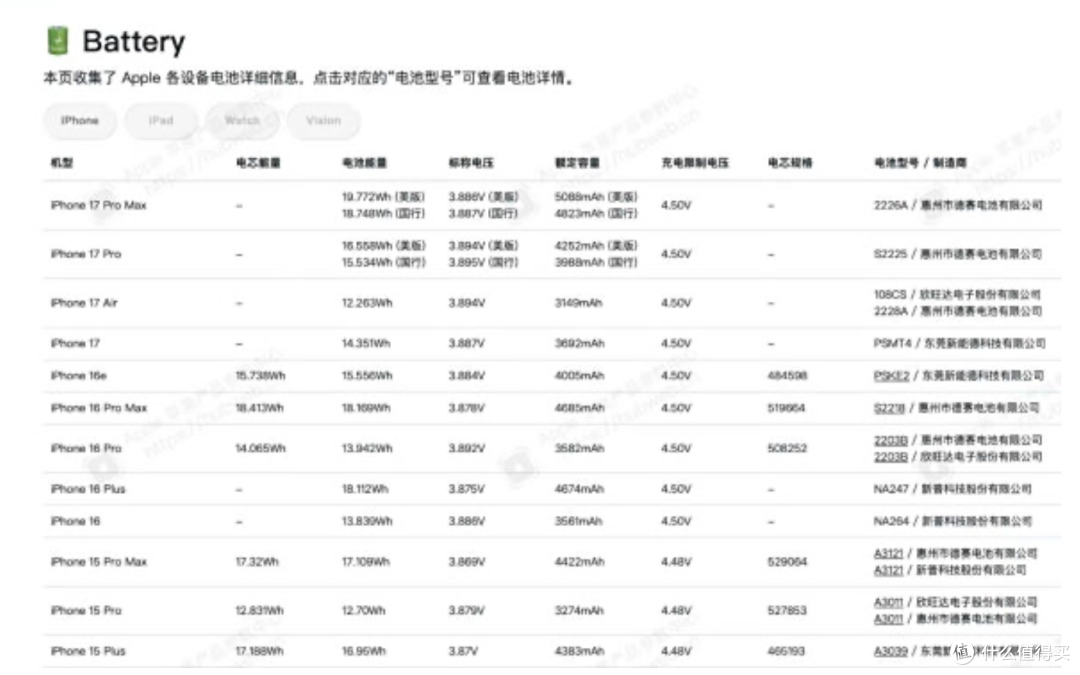Click the 15.738Wh cell energy value
The image size is (1080, 675).
260,375
